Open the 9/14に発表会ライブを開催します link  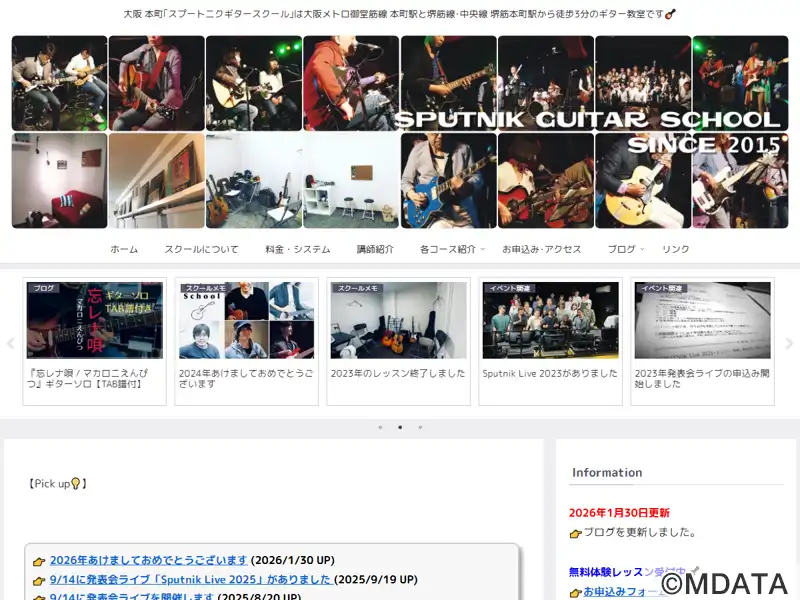(132, 596)
